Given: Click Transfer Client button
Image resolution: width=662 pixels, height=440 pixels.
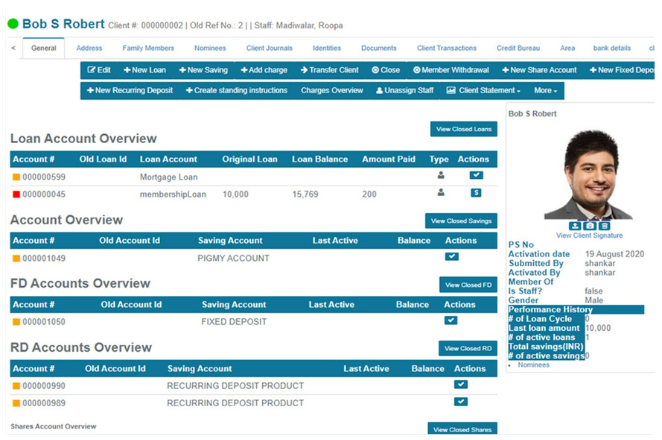Looking at the screenshot, I should point(330,70).
